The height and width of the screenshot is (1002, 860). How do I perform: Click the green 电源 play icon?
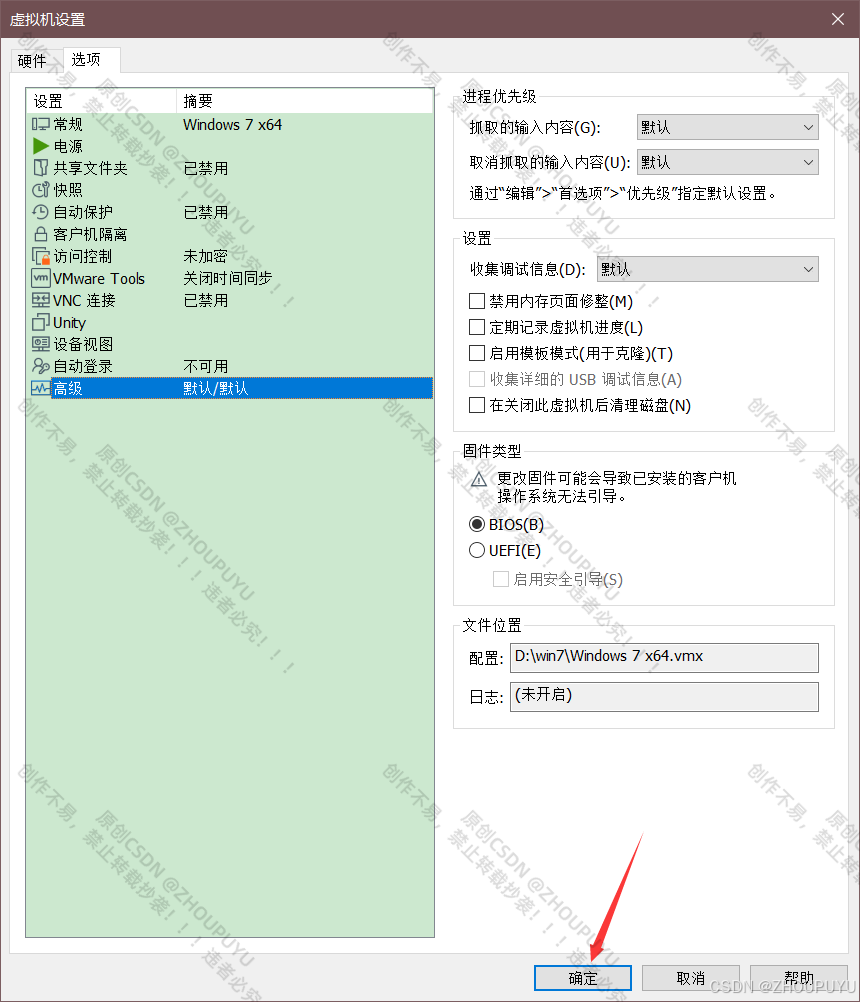point(41,146)
